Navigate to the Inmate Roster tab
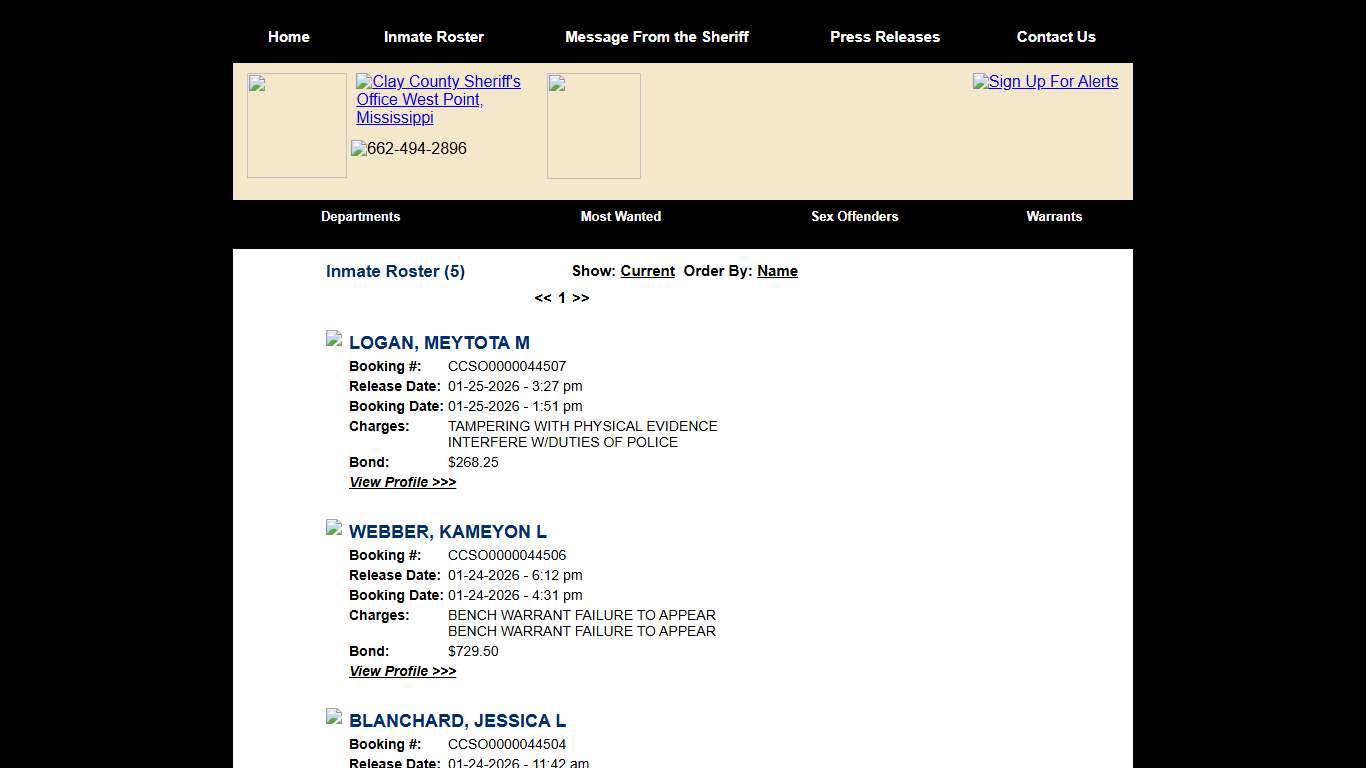The height and width of the screenshot is (768, 1366). (434, 36)
